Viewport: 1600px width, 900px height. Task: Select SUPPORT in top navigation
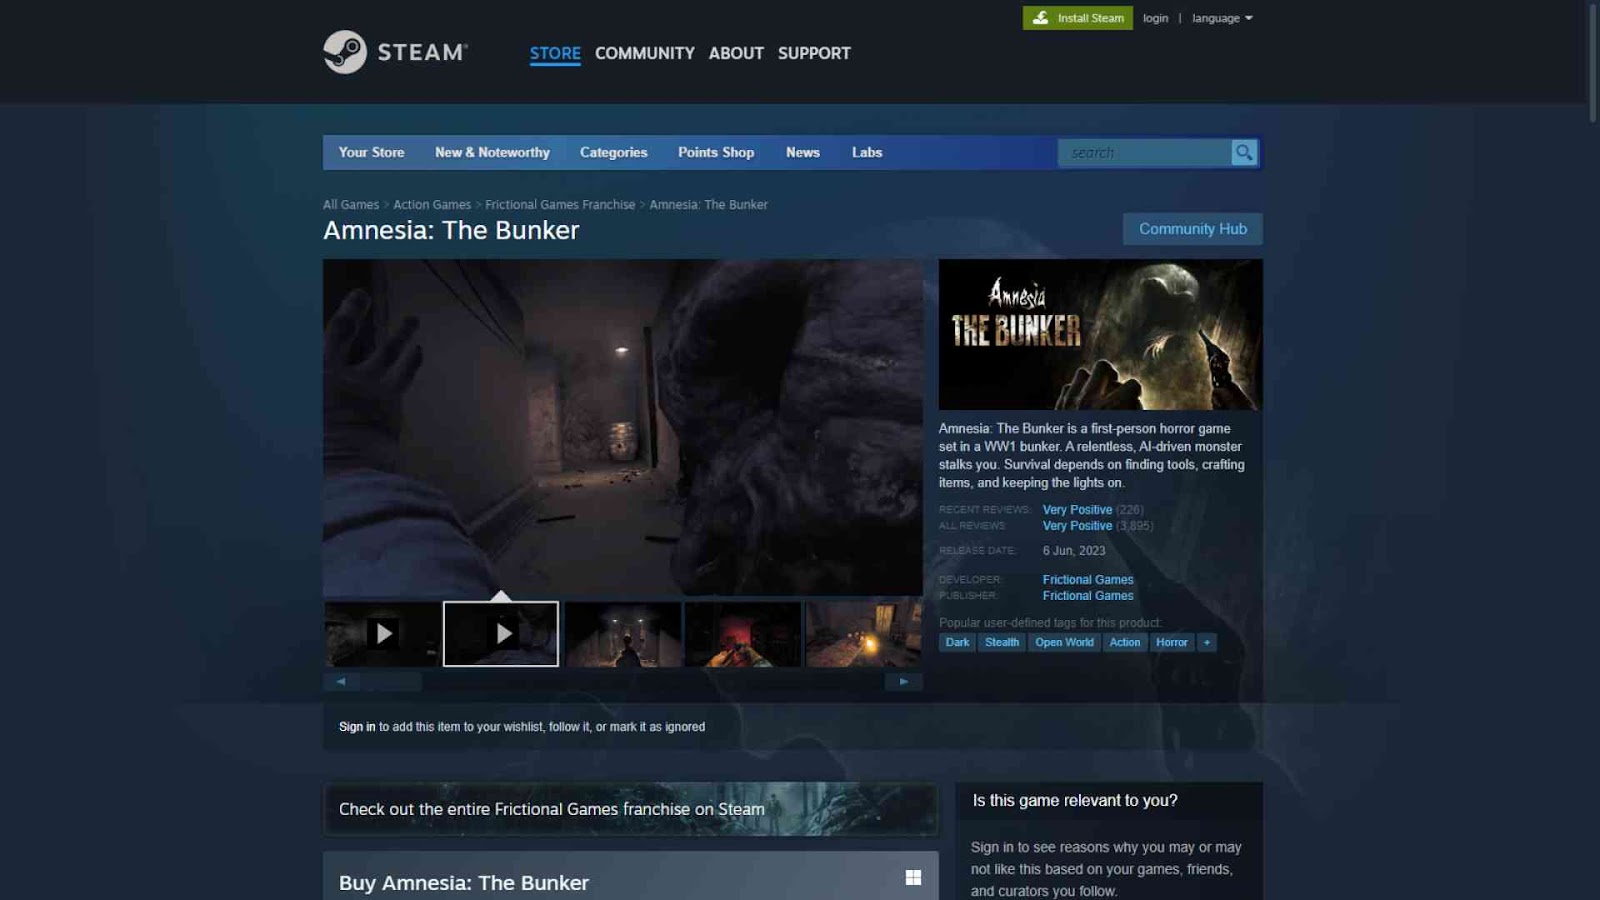[x=814, y=53]
